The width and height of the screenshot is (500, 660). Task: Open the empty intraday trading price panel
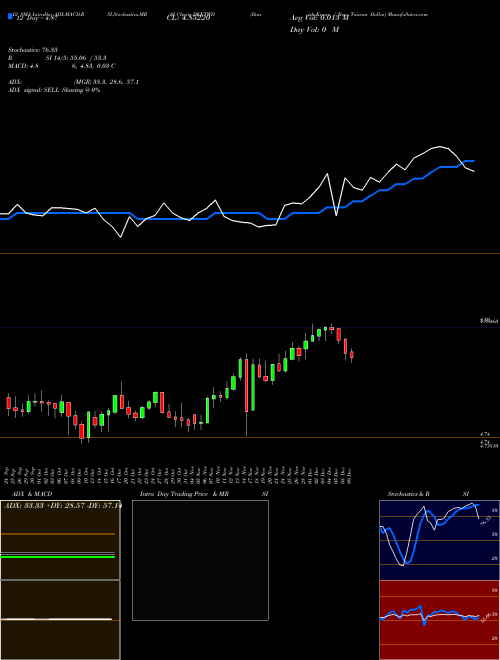[200, 560]
